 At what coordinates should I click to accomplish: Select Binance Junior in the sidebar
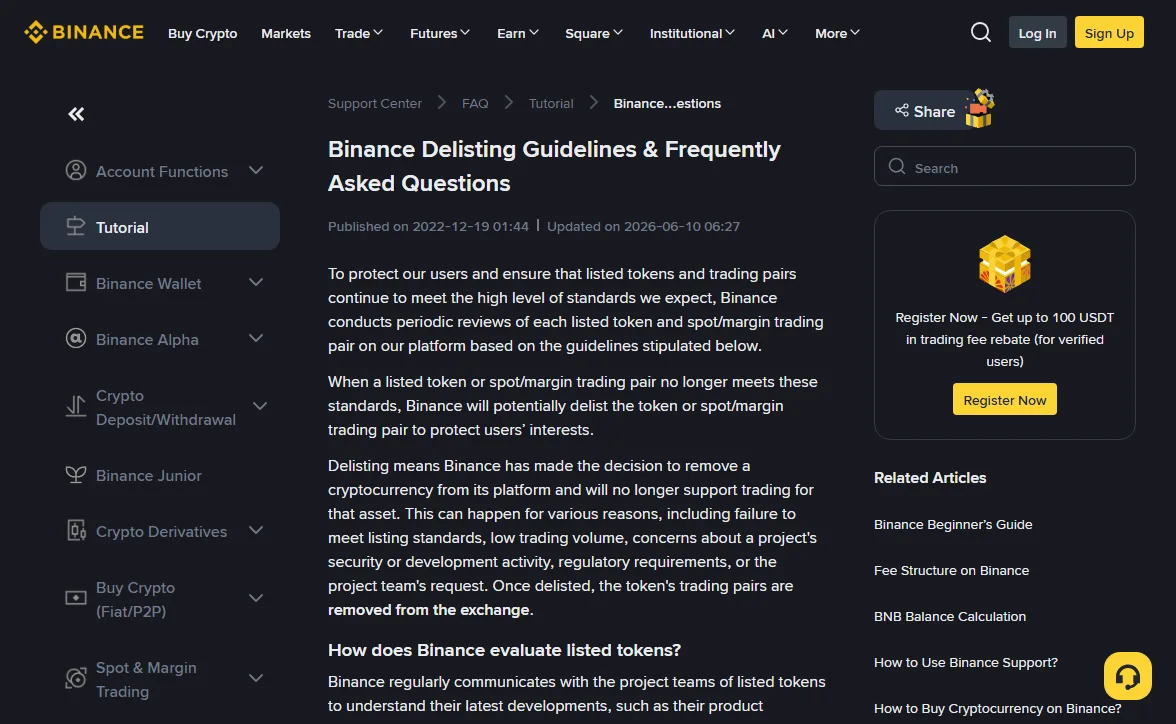pos(148,475)
